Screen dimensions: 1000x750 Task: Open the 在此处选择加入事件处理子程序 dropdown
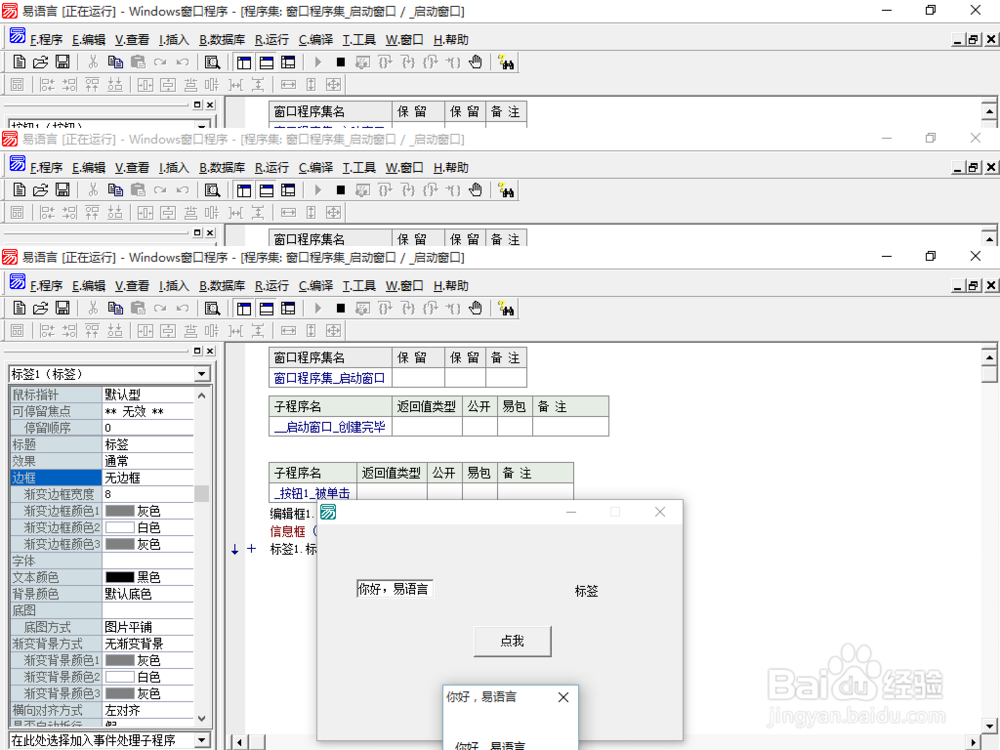coord(202,740)
